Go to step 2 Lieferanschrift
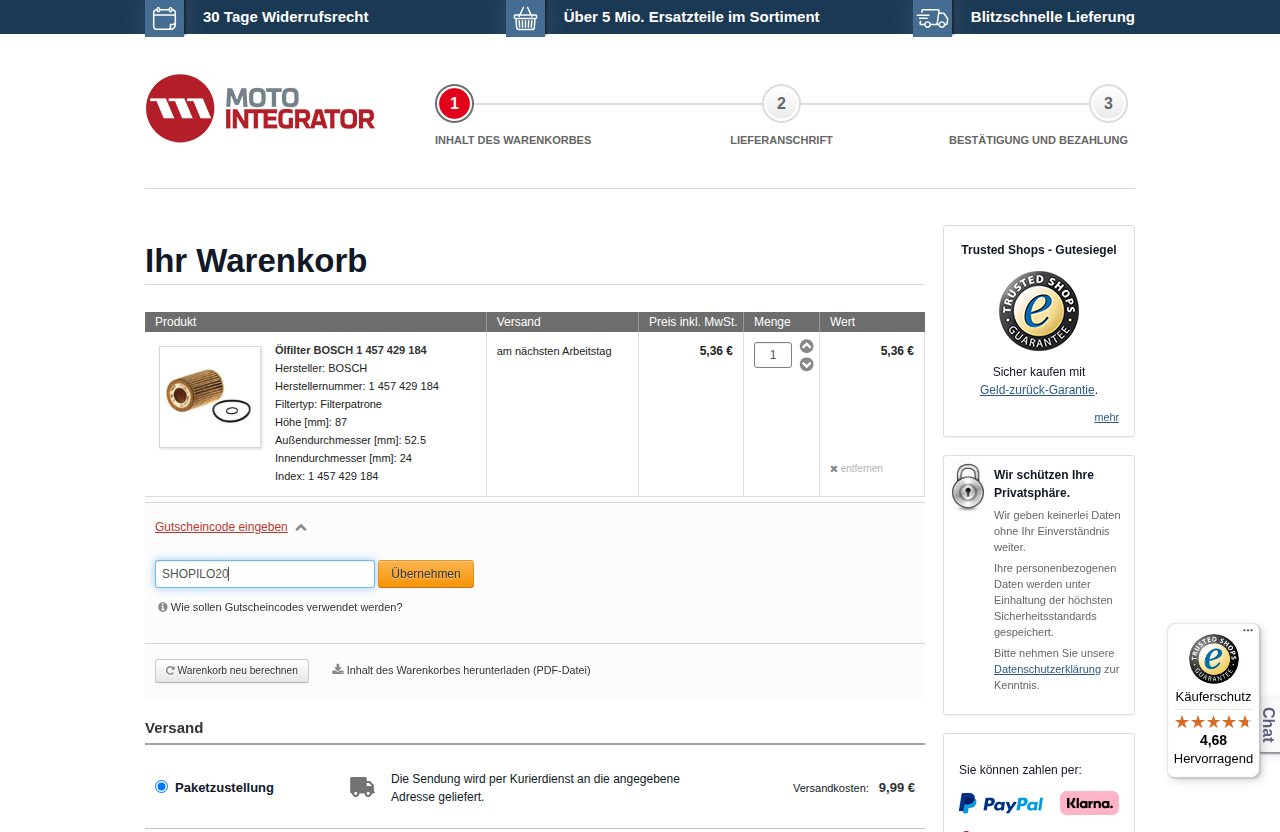The width and height of the screenshot is (1280, 832). 781,103
